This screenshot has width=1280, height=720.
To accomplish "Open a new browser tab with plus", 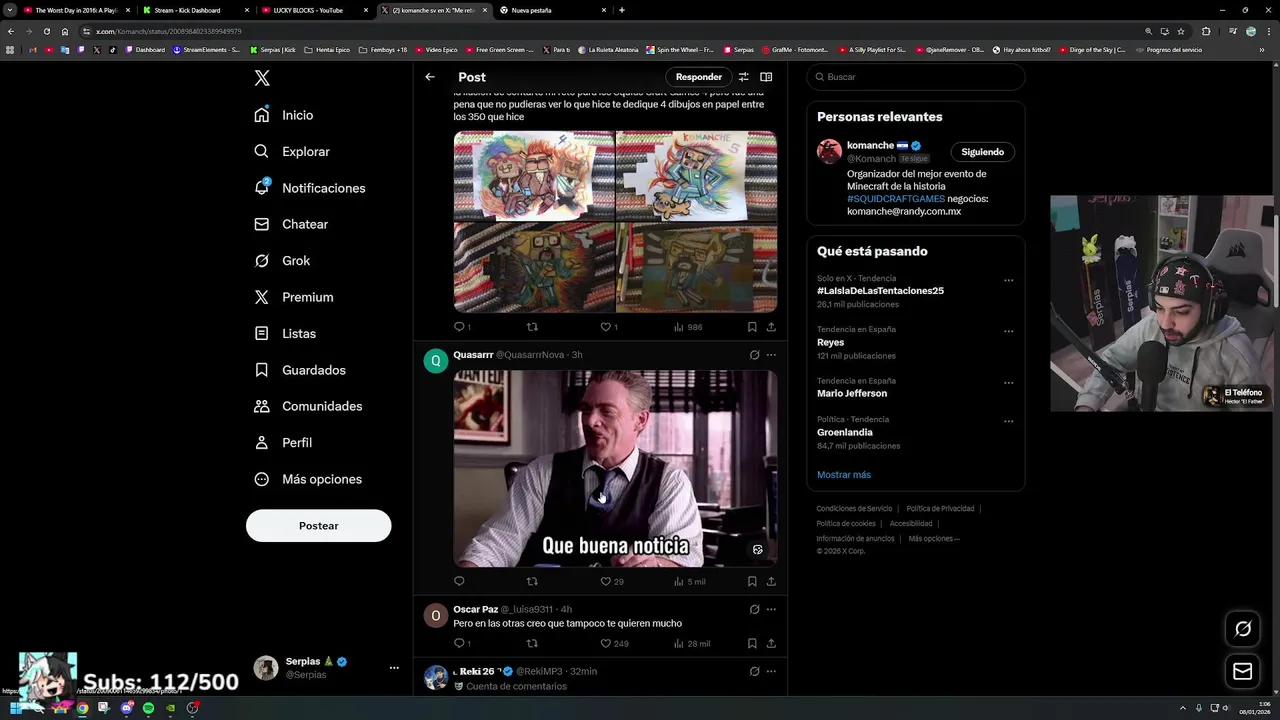I will pyautogui.click(x=622, y=10).
